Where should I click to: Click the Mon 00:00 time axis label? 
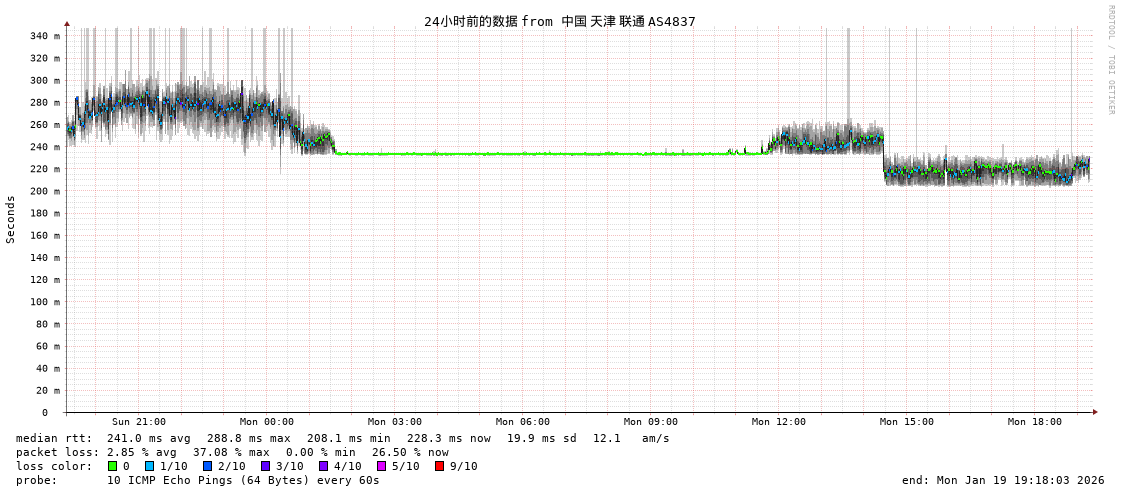click(267, 422)
